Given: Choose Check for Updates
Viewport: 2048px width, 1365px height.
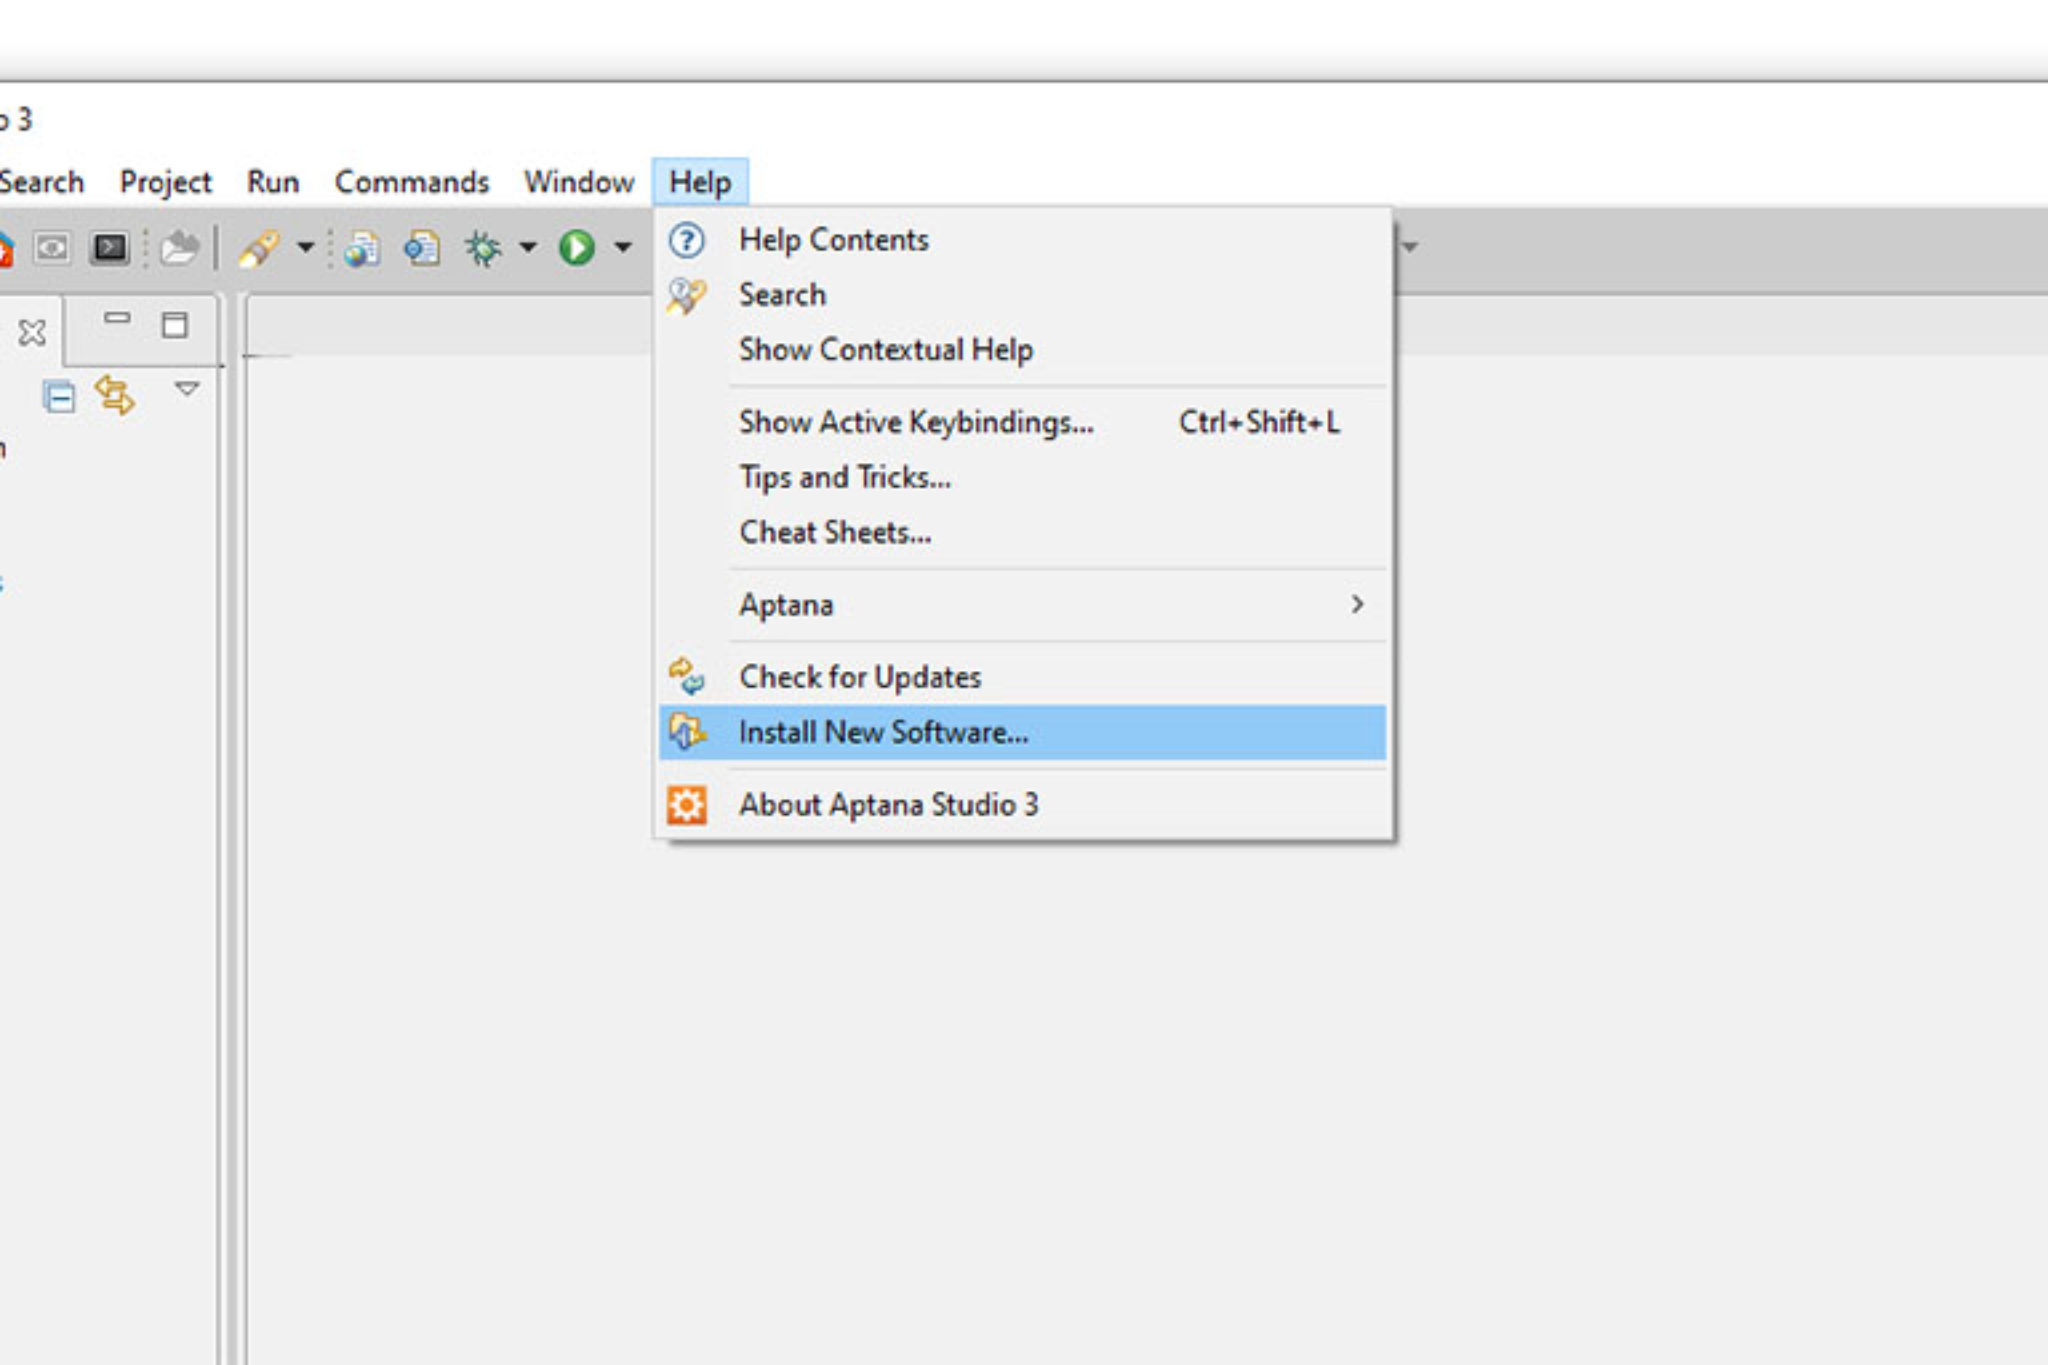Looking at the screenshot, I should pyautogui.click(x=1022, y=677).
